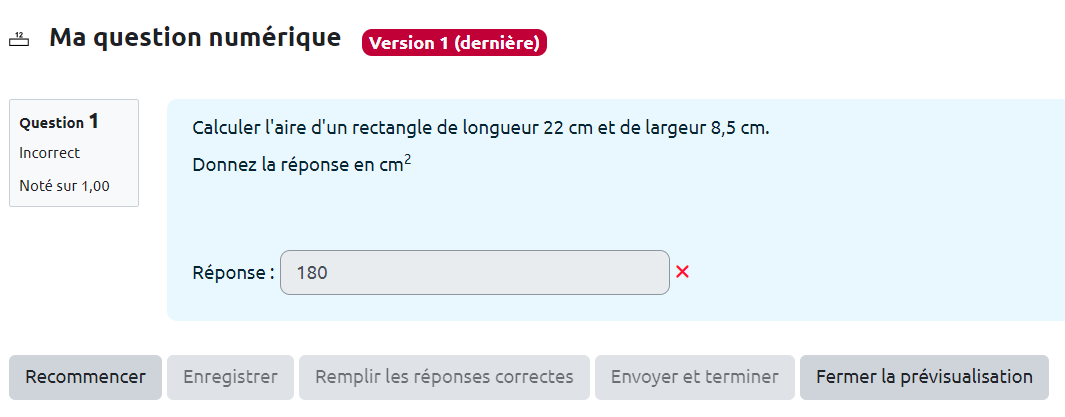Click the 'Incorrect' status text
The height and width of the screenshot is (417, 1065).
(x=50, y=153)
